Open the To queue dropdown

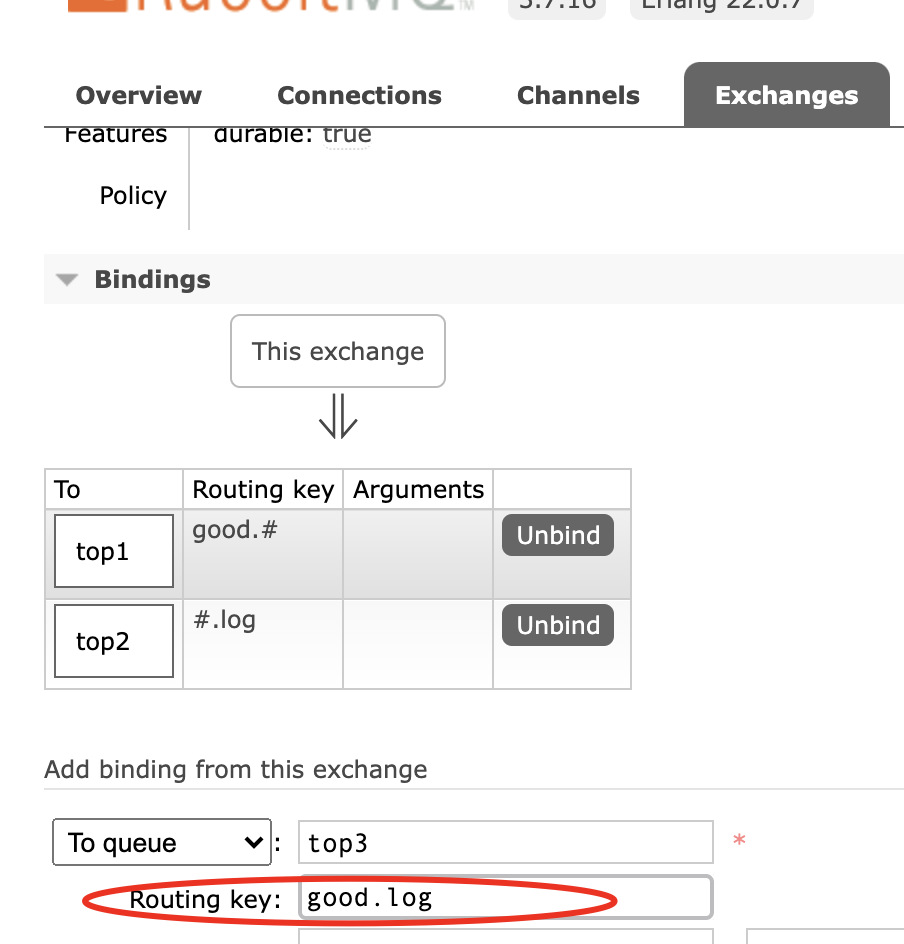click(x=162, y=842)
